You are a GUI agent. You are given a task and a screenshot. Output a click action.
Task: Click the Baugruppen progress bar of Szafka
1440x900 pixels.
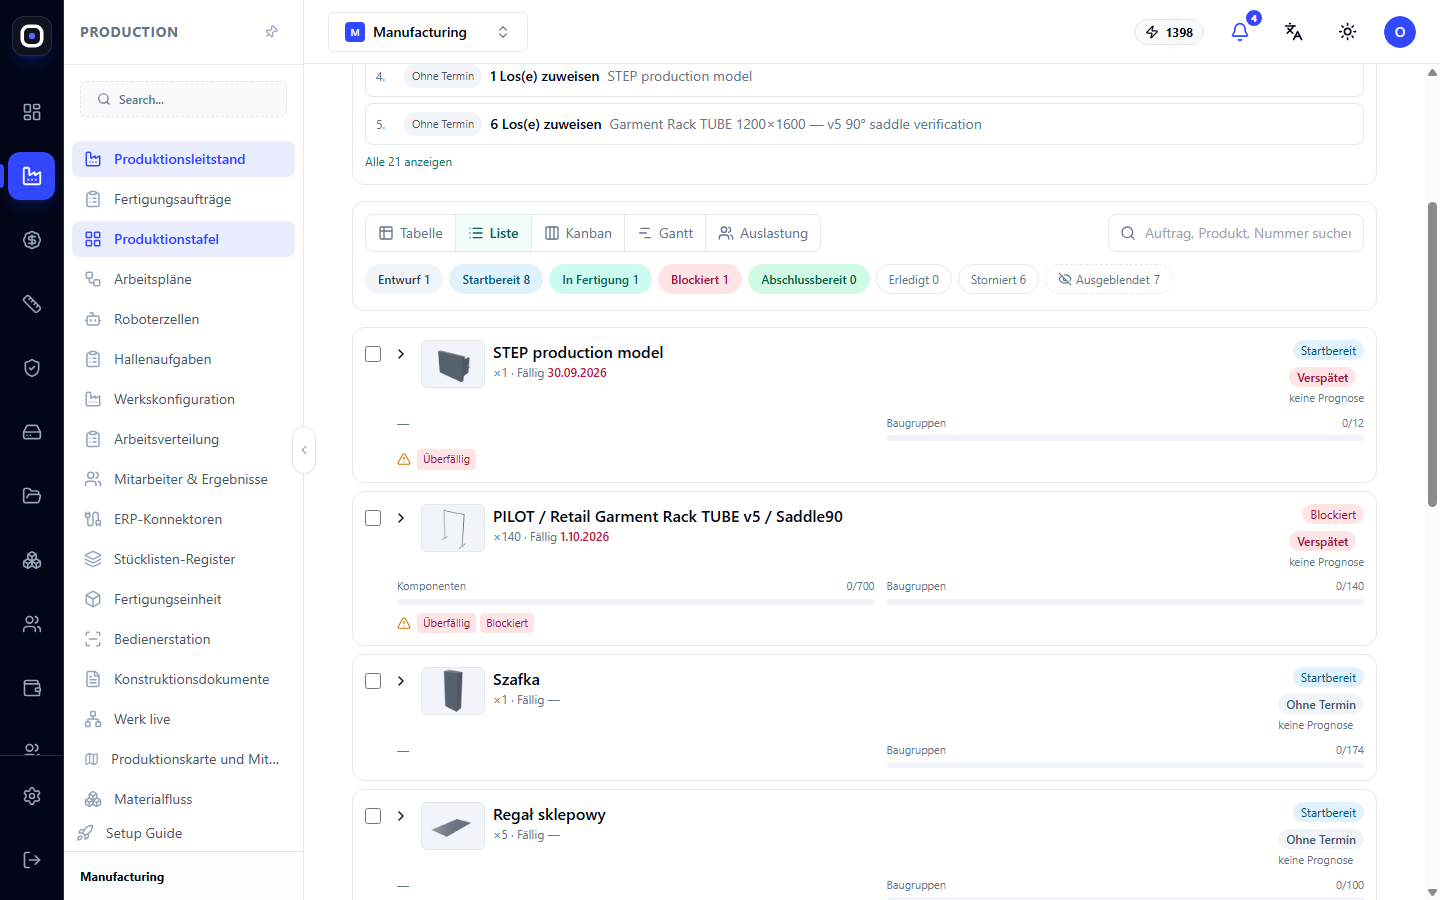coord(1125,765)
